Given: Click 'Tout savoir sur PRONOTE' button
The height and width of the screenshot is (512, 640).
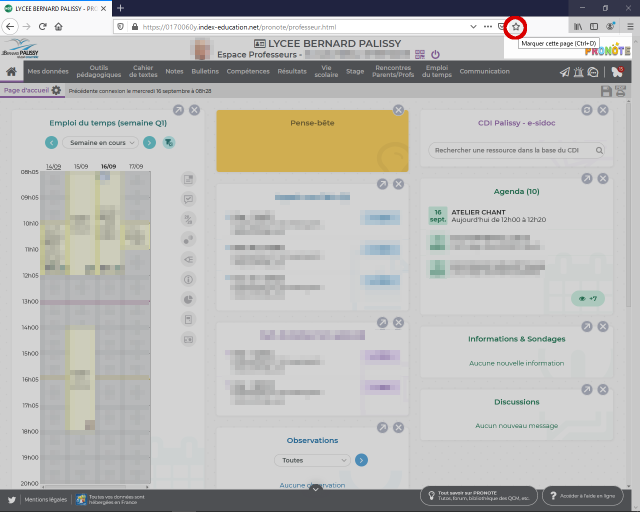Looking at the screenshot, I should point(476,496).
